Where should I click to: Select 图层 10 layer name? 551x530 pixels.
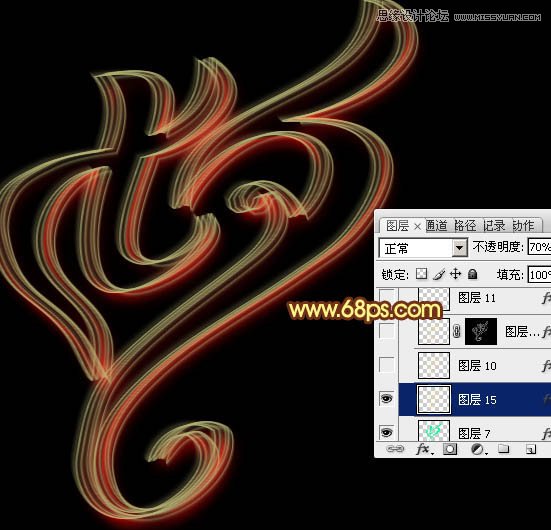click(477, 366)
